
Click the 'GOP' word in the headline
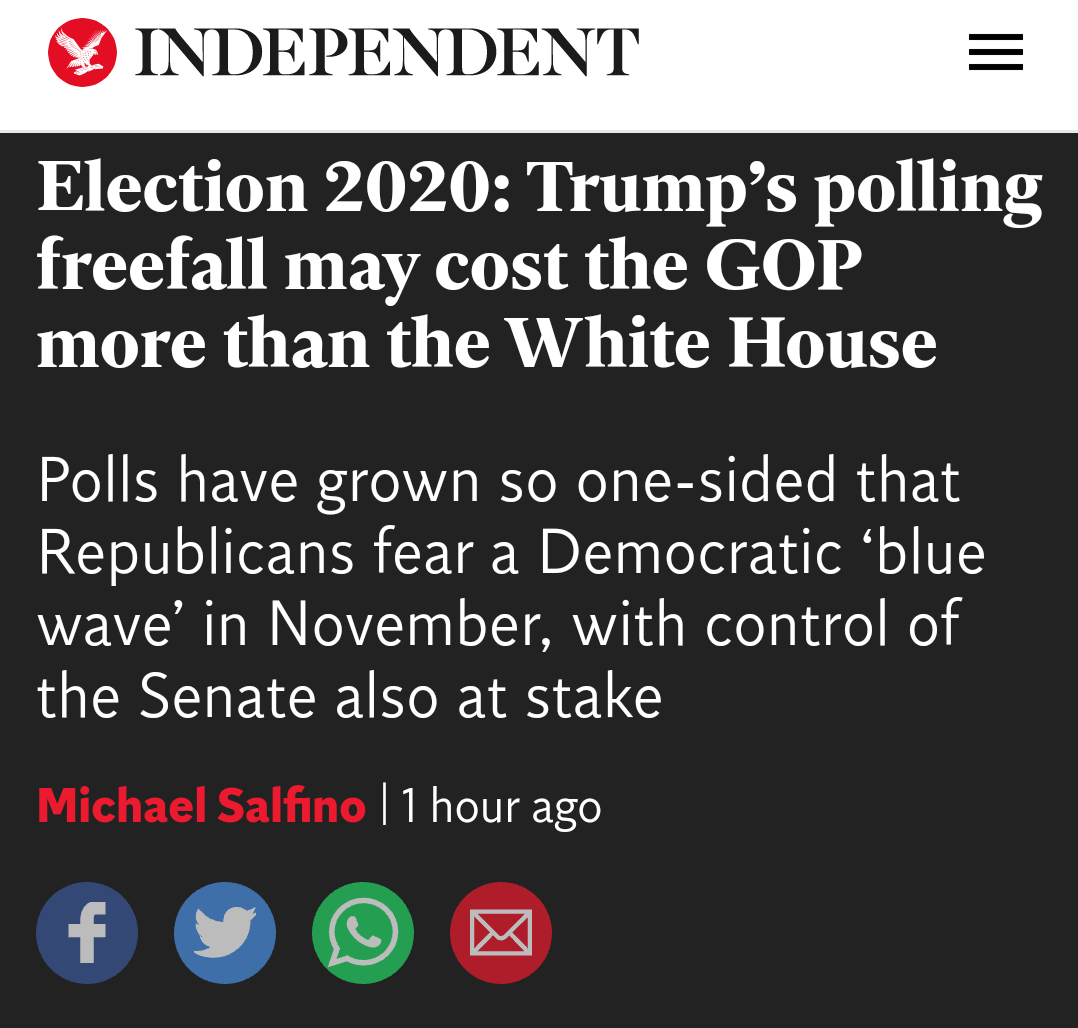click(784, 265)
